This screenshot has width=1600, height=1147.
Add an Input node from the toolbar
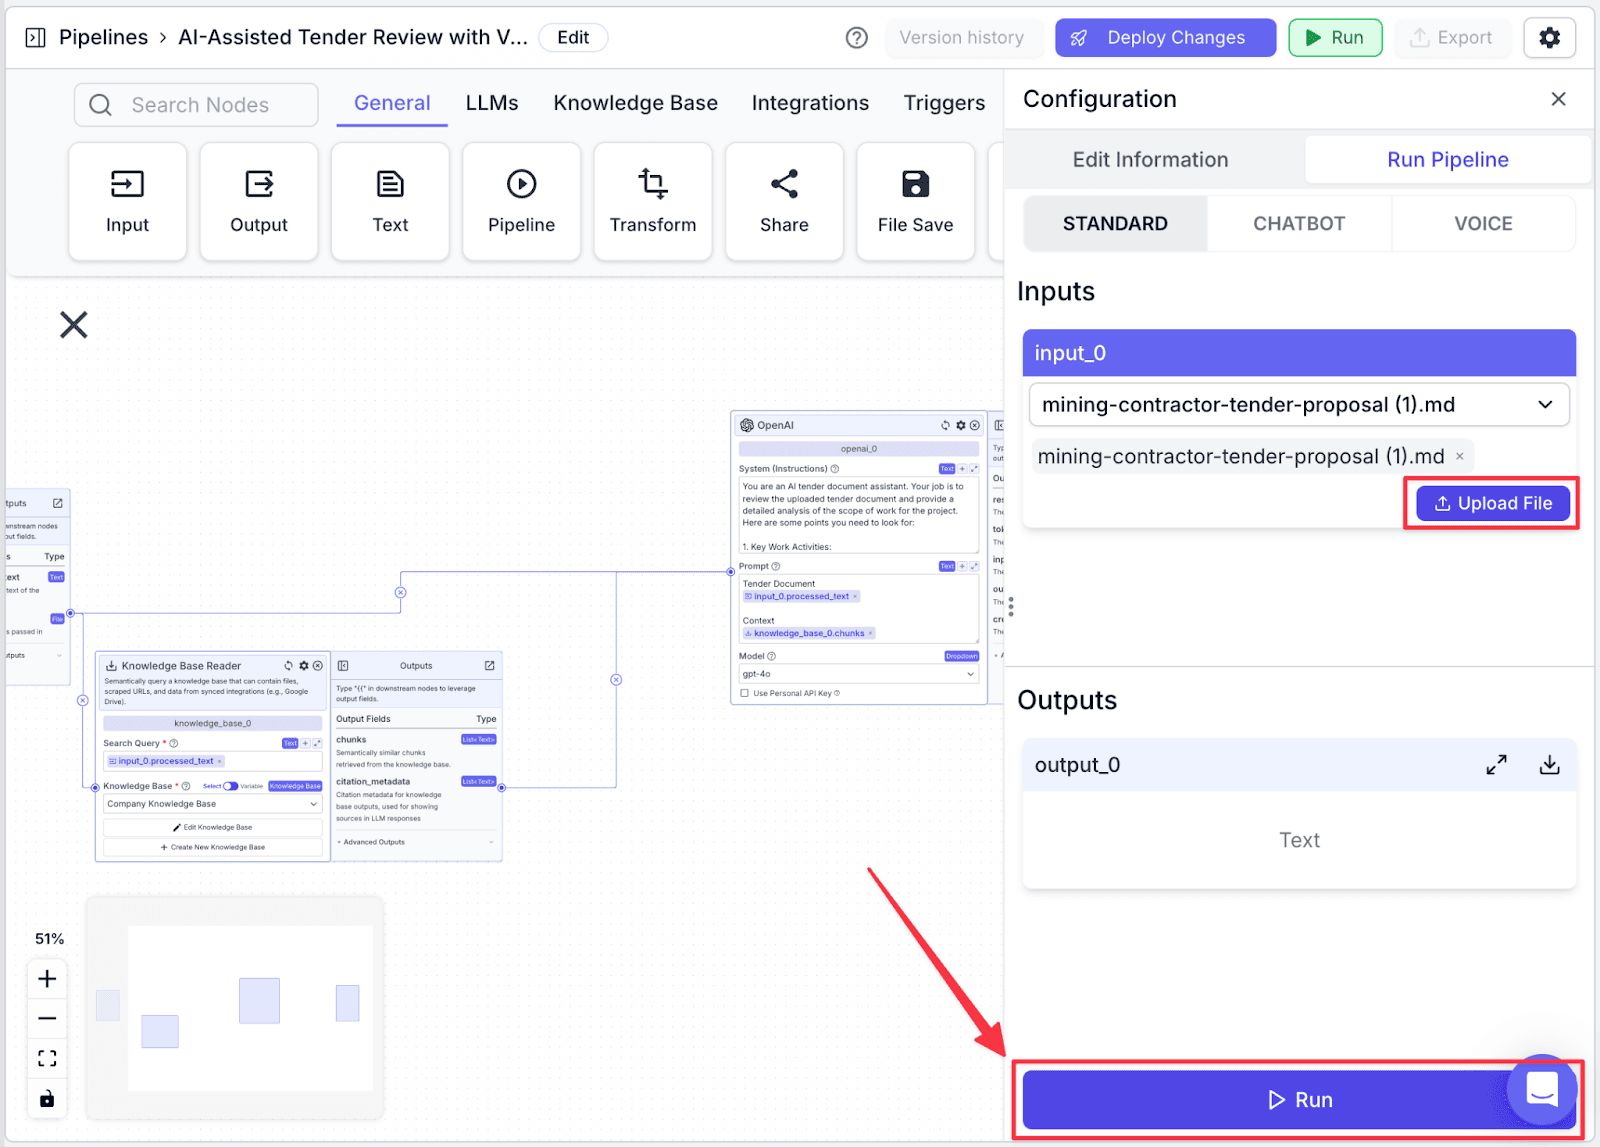(127, 202)
